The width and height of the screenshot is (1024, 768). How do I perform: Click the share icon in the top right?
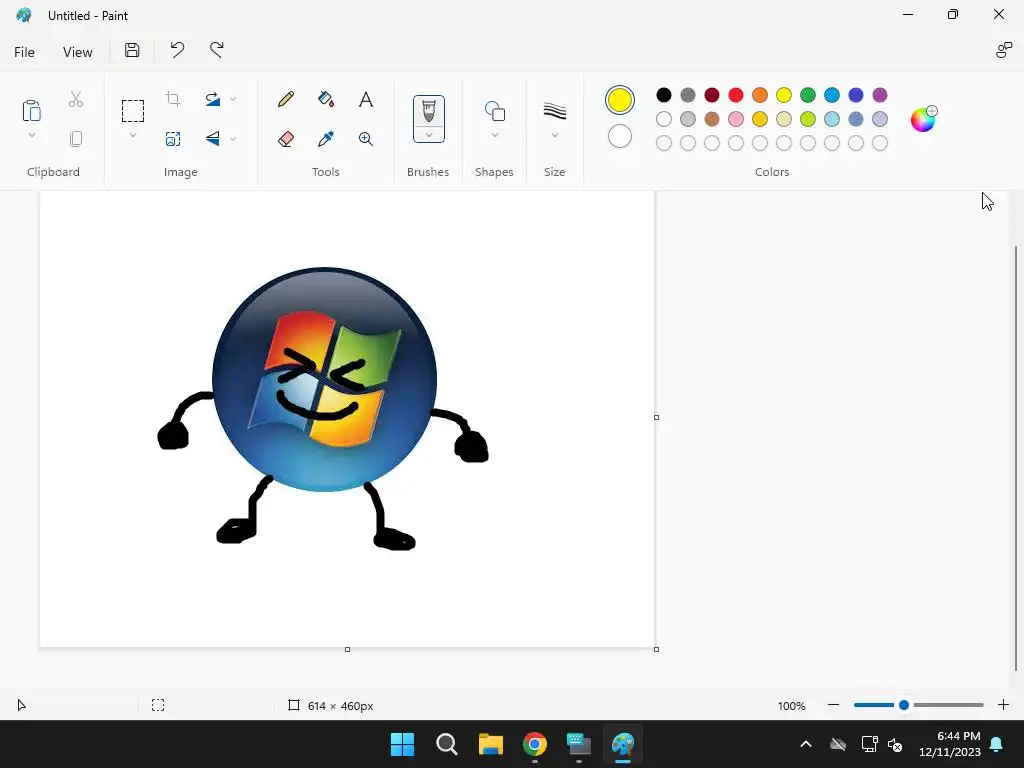point(1004,50)
